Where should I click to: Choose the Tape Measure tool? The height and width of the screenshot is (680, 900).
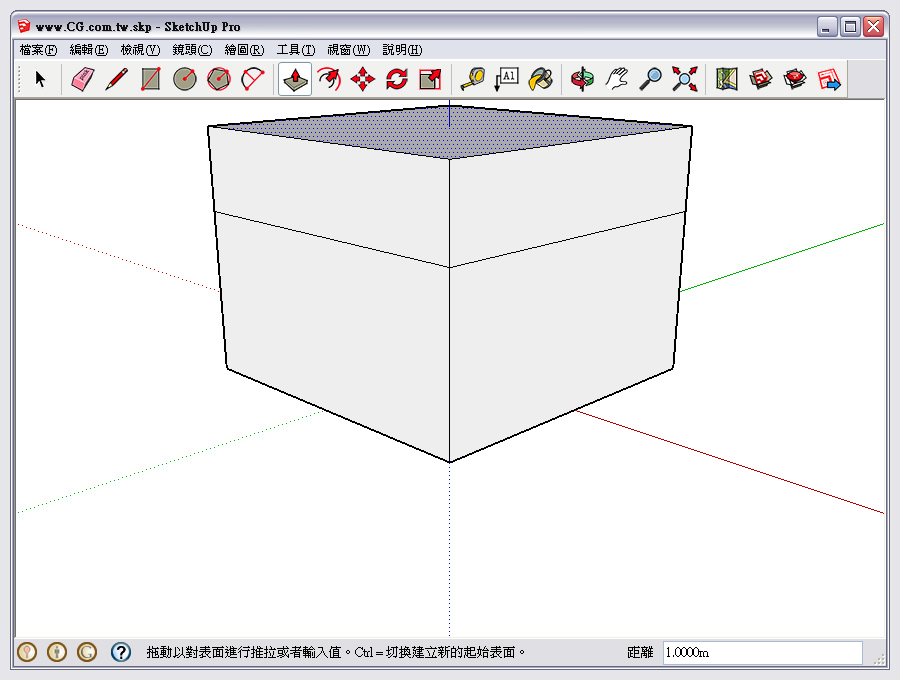tap(473, 79)
